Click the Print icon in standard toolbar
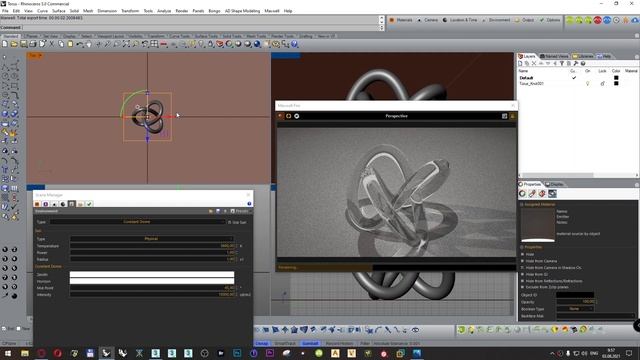This screenshot has width=640, height=360. (x=33, y=44)
